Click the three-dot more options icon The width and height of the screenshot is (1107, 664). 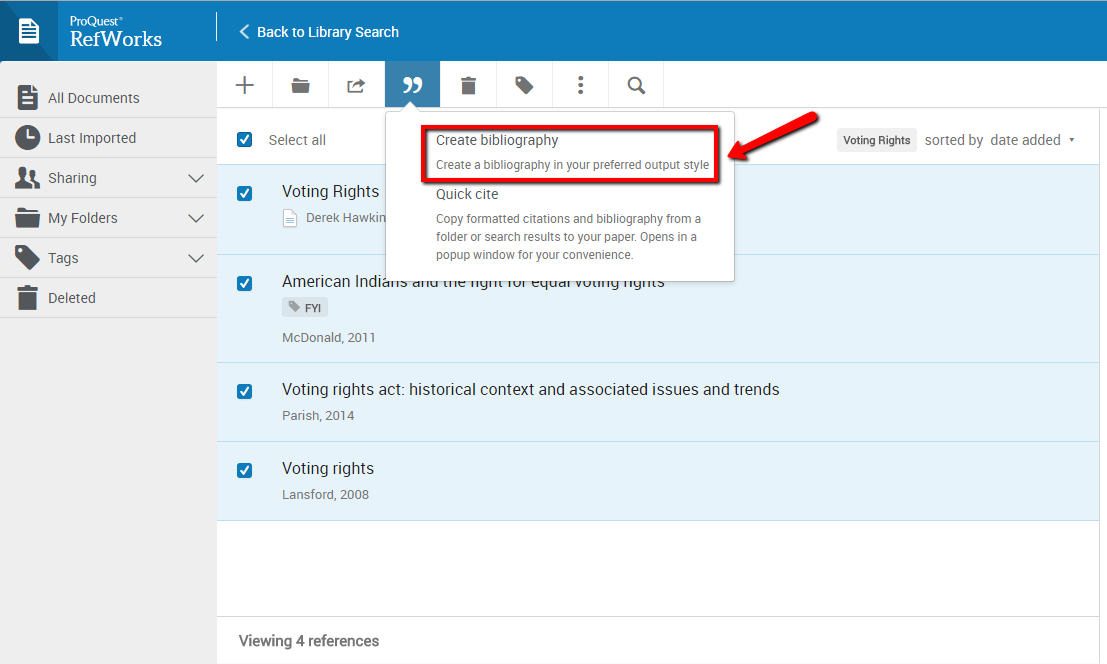coord(580,84)
